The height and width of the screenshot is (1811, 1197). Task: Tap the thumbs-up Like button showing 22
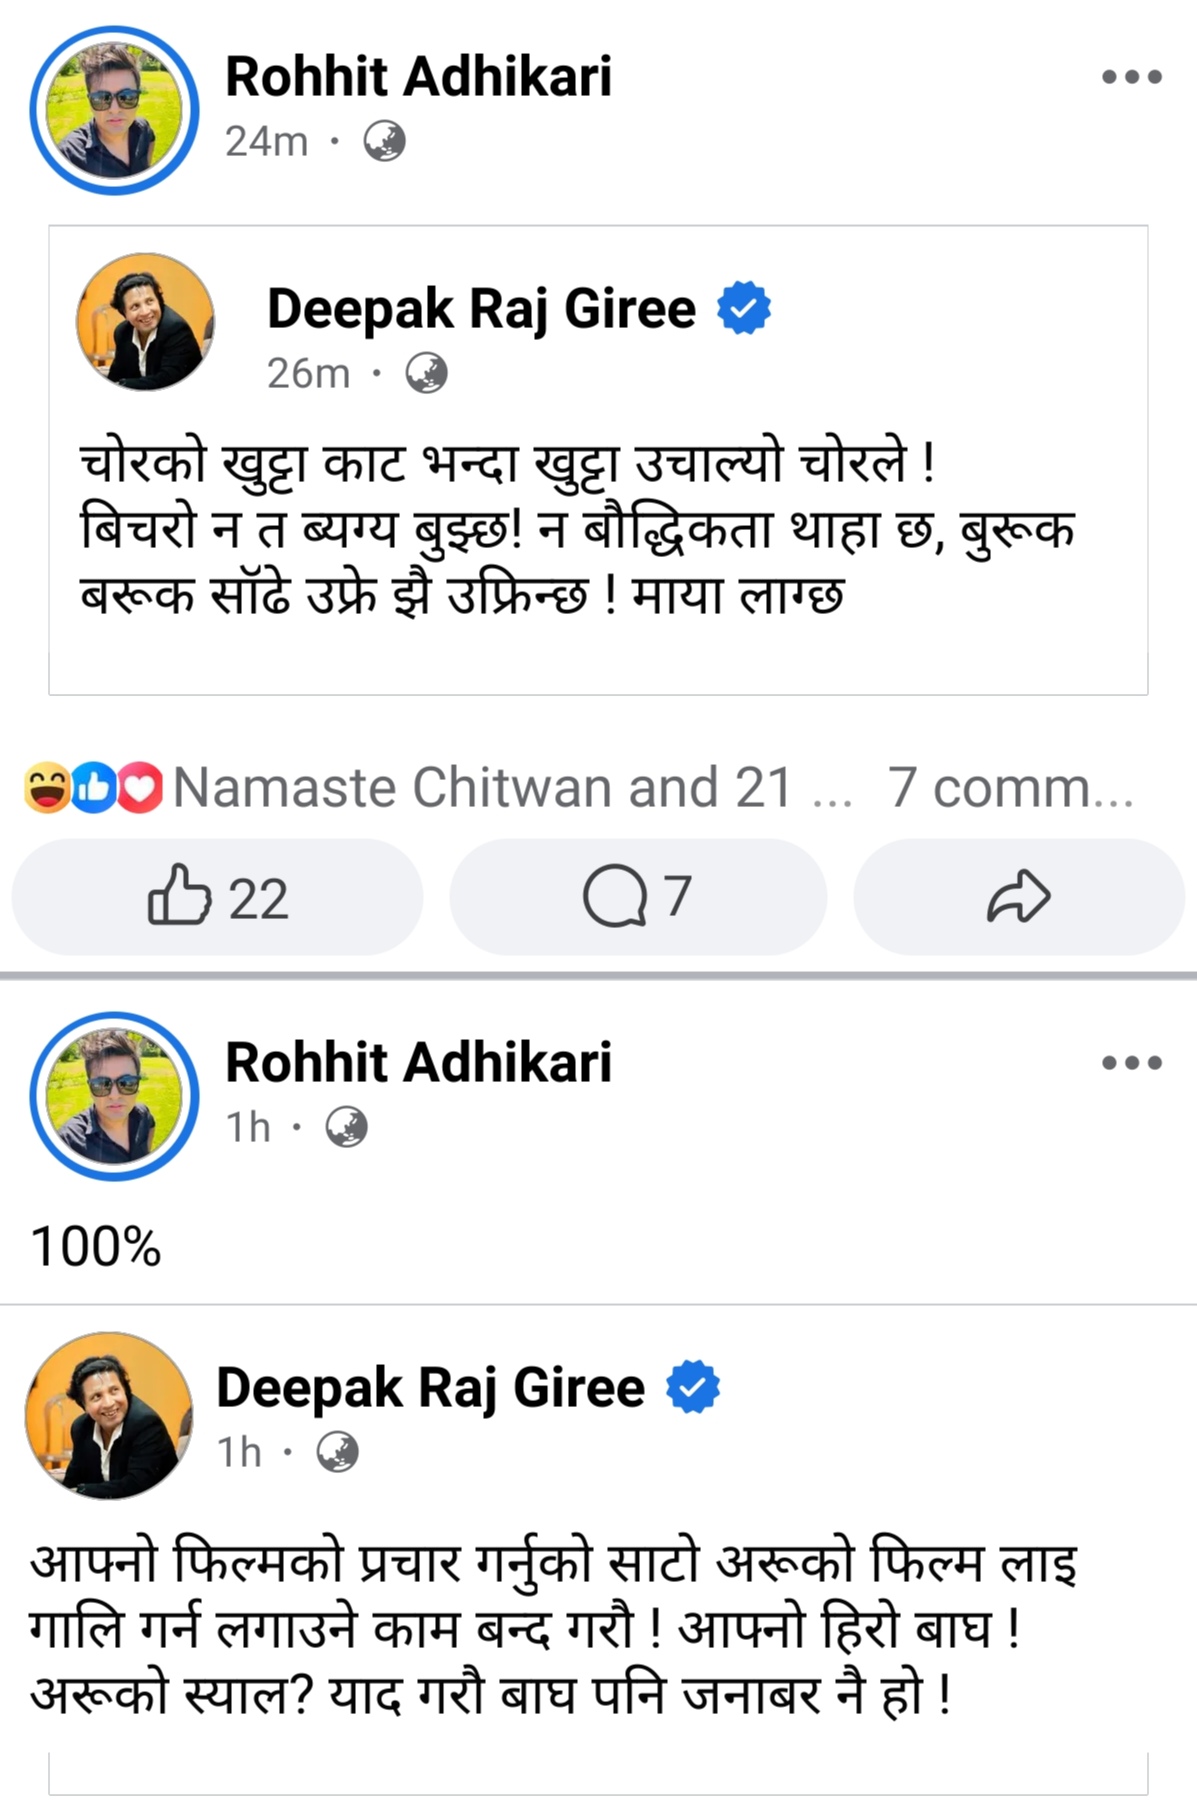coord(217,897)
